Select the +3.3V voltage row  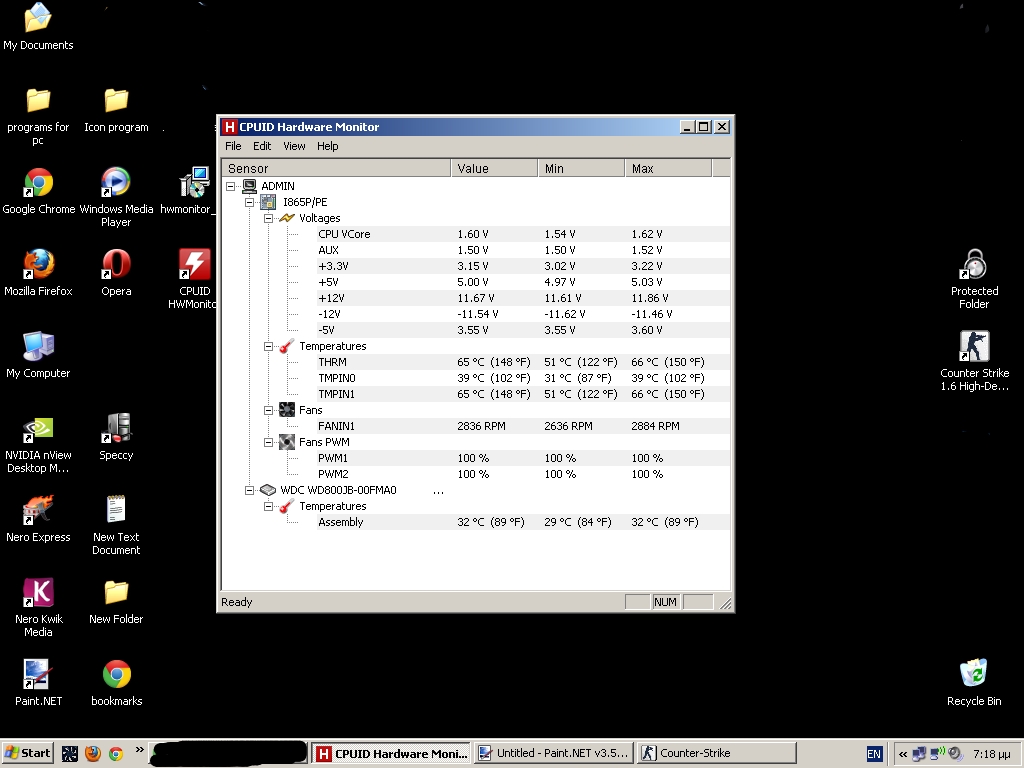tap(523, 266)
